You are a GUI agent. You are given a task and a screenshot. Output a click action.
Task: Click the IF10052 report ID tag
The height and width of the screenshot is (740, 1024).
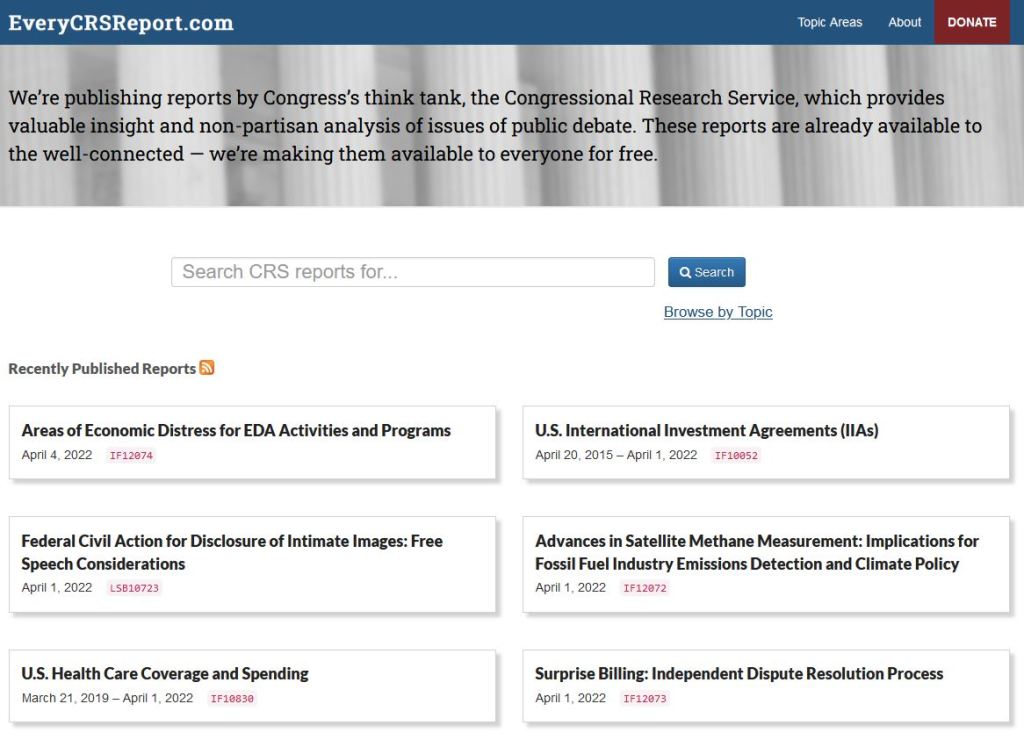(736, 456)
